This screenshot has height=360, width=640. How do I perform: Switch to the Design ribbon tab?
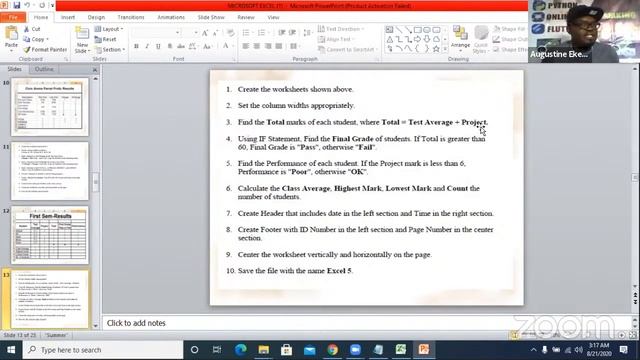click(96, 18)
